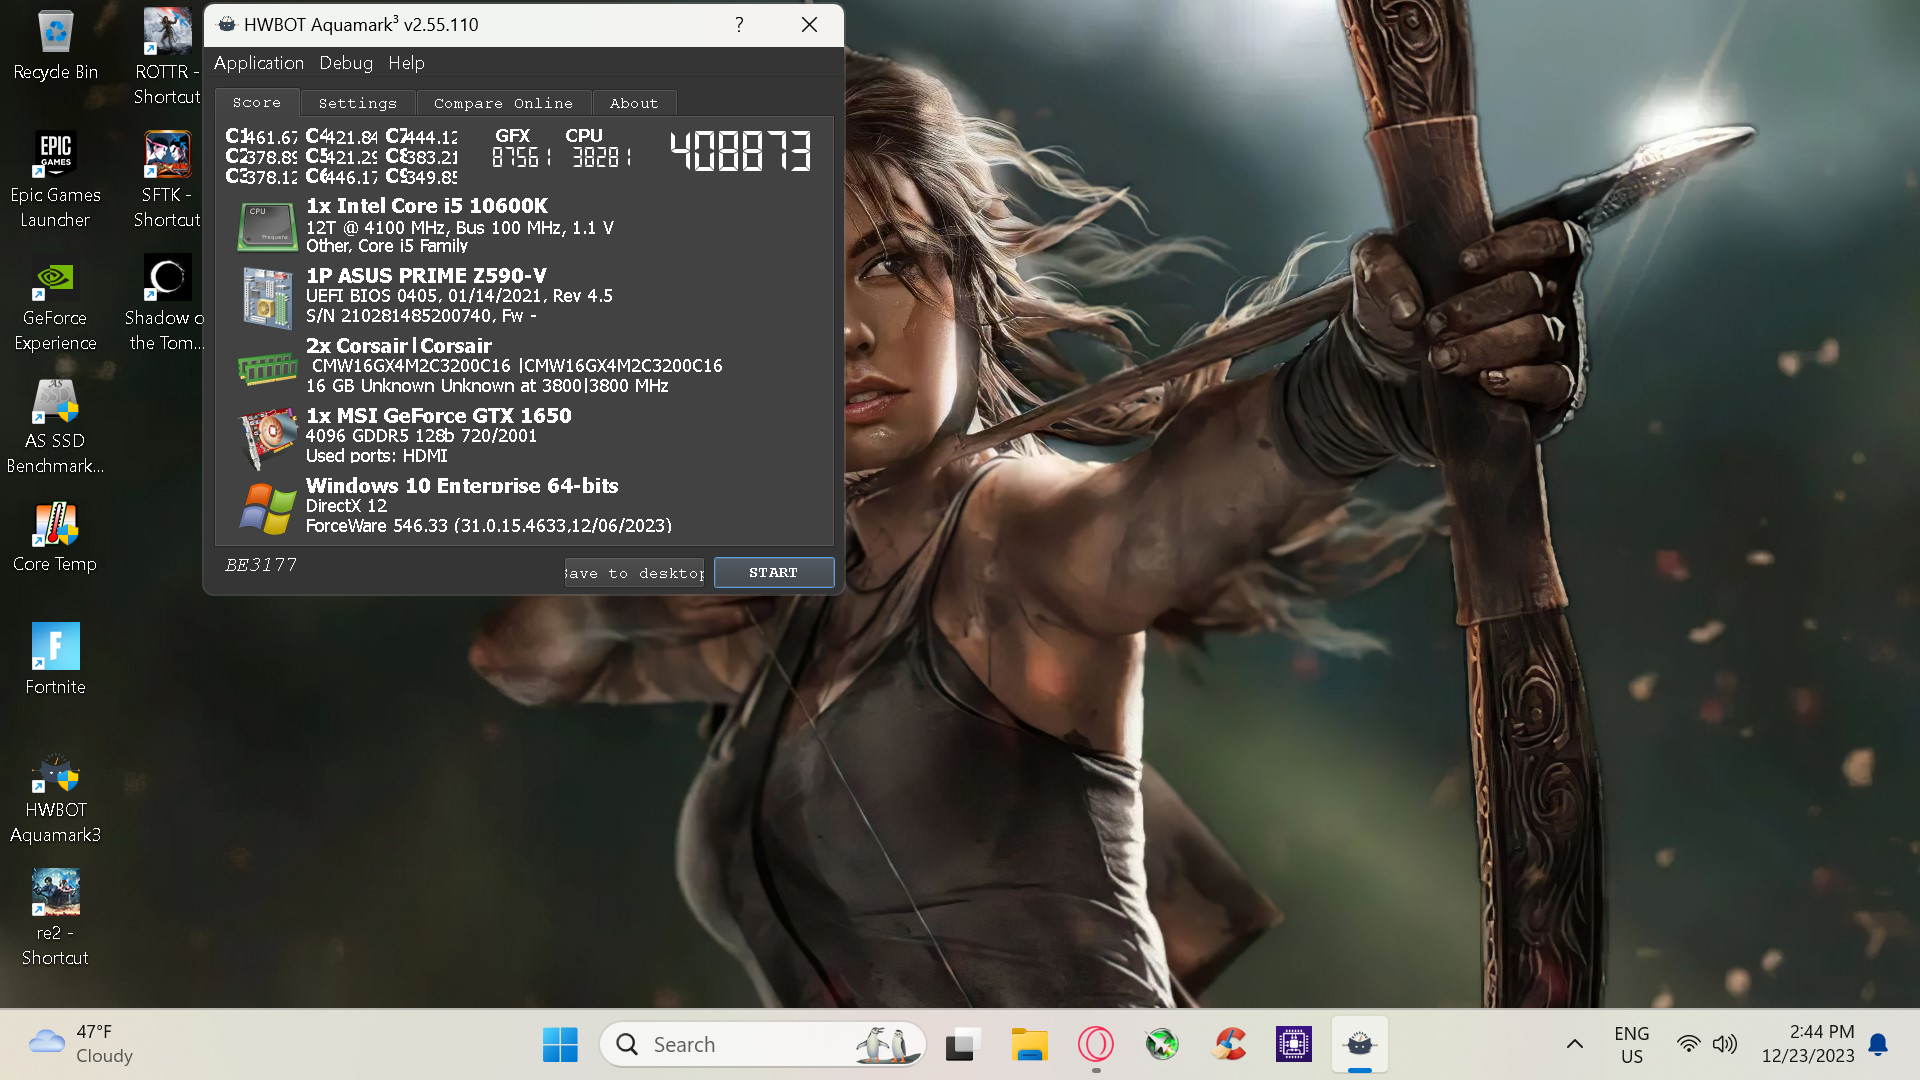Open Task View on the taskbar

[960, 1045]
